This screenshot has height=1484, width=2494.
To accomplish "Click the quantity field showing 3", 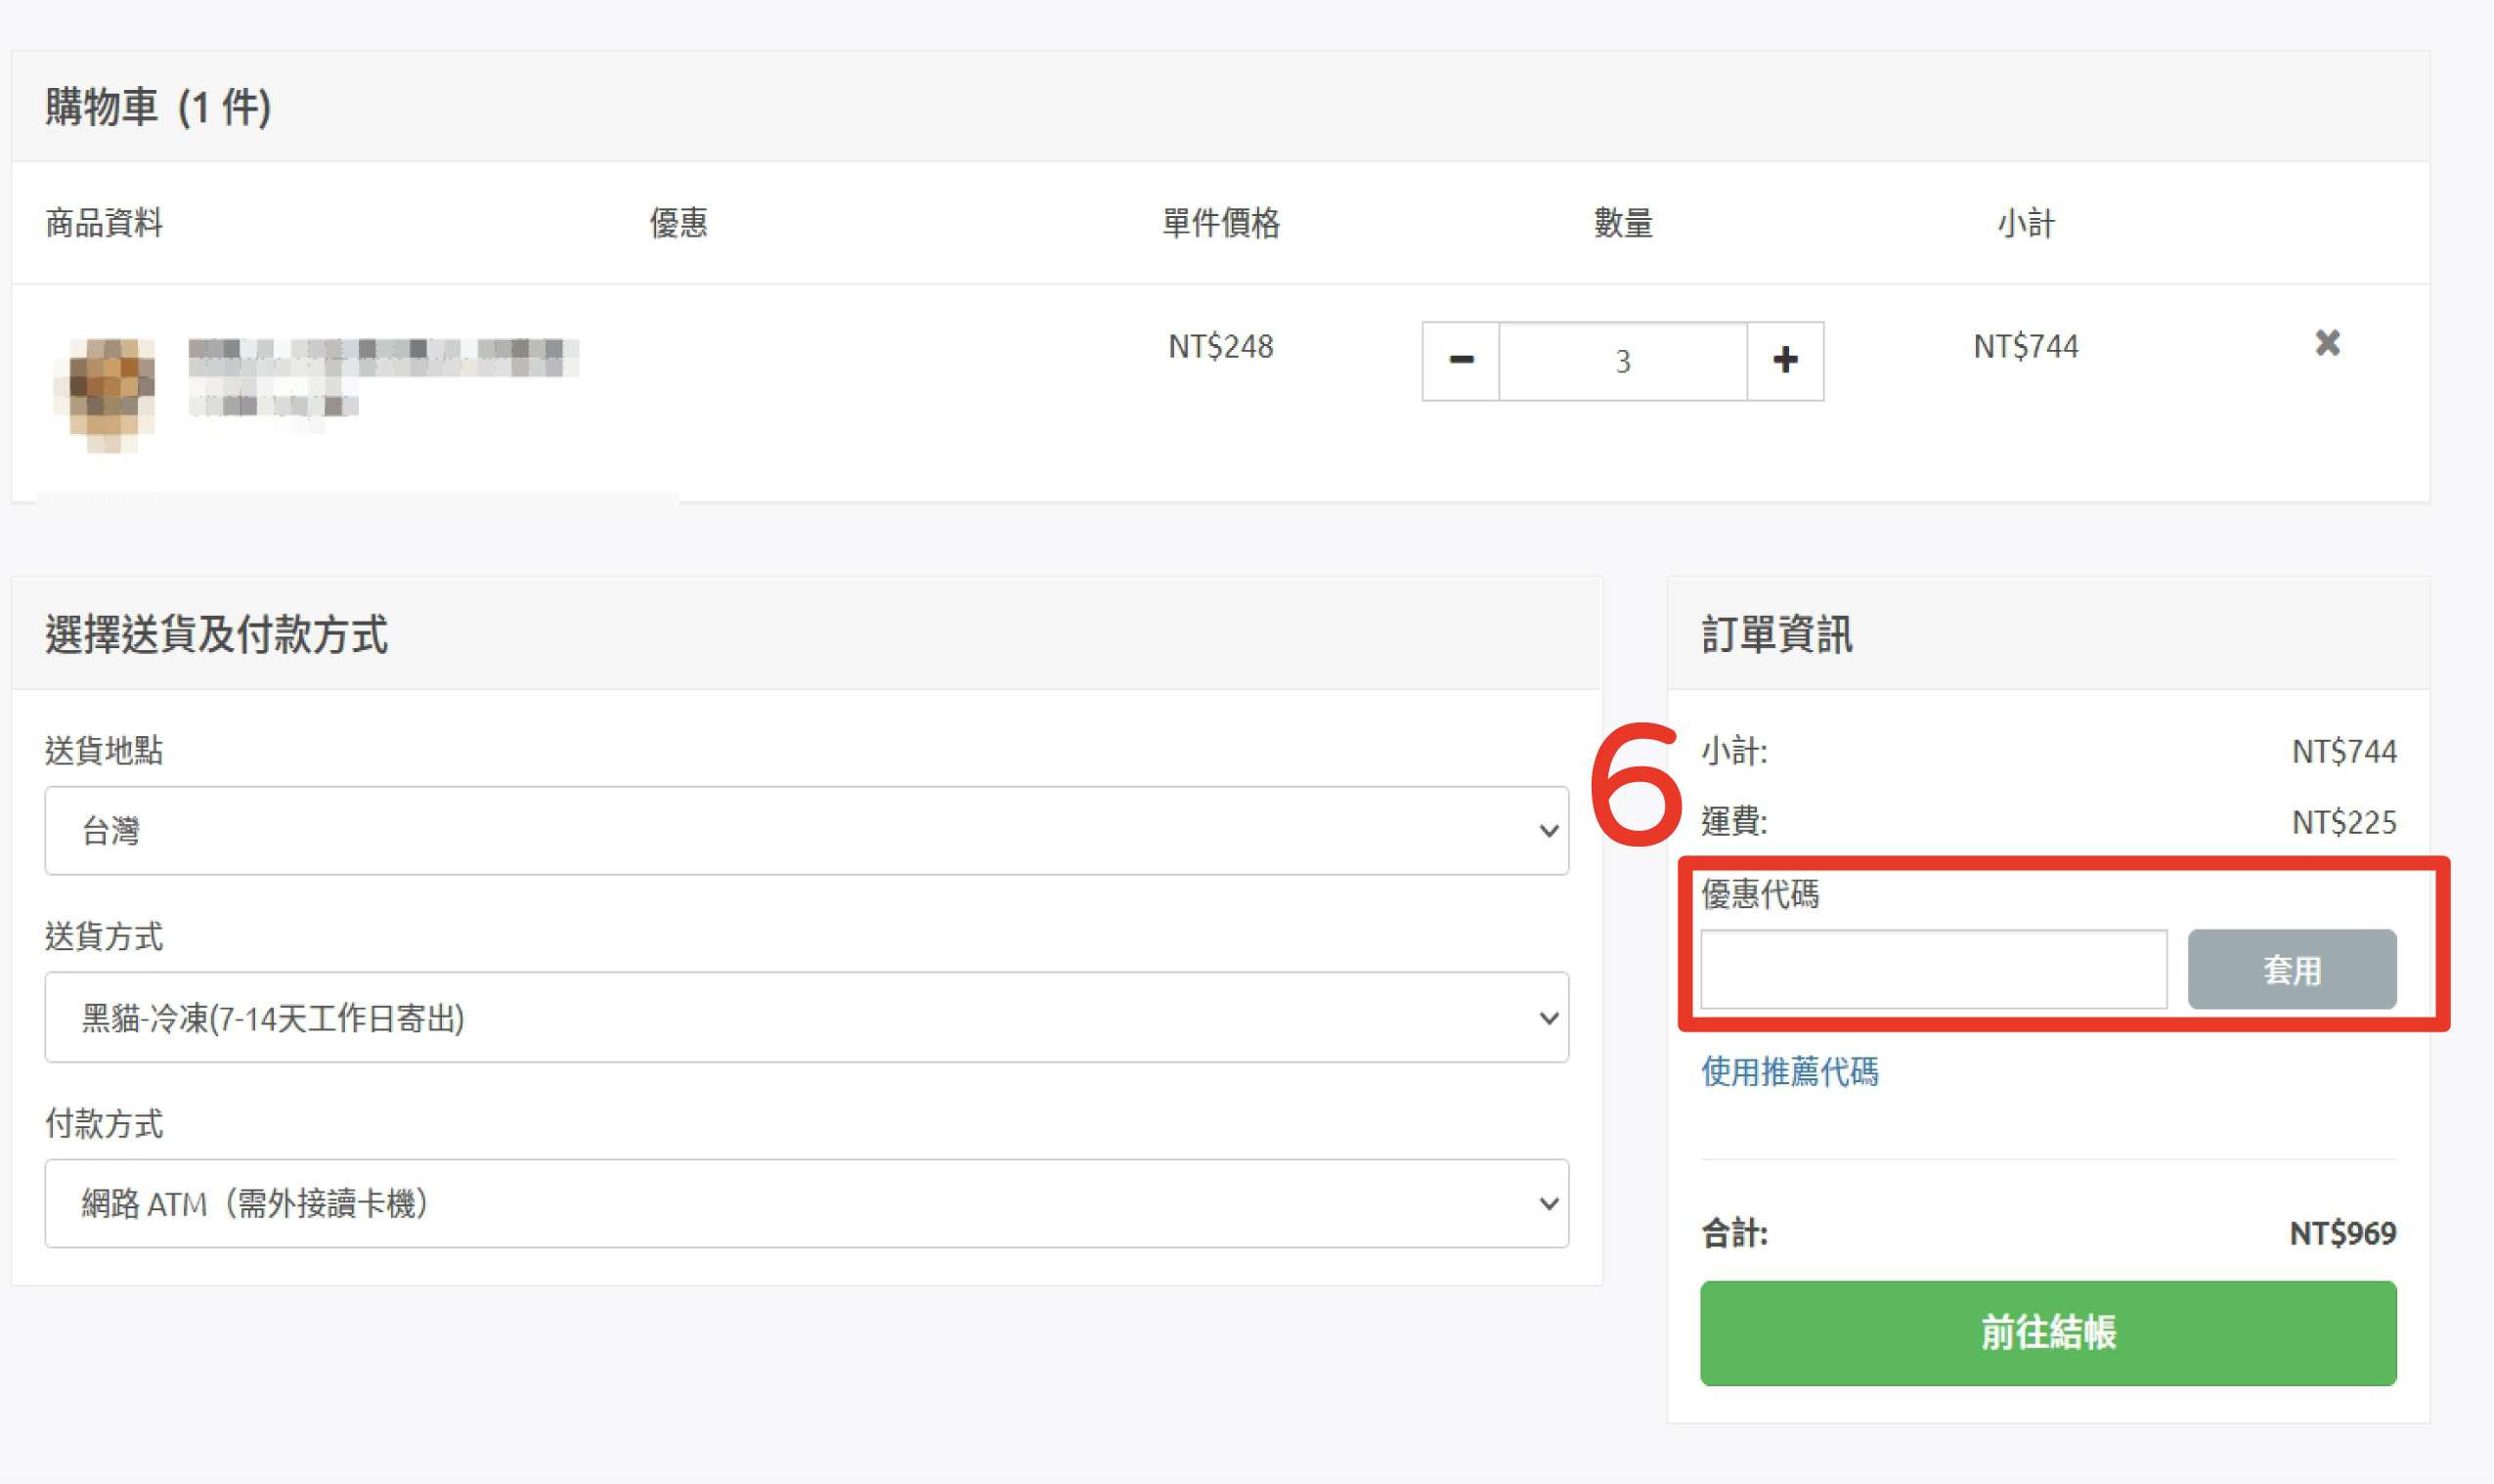I will point(1622,361).
